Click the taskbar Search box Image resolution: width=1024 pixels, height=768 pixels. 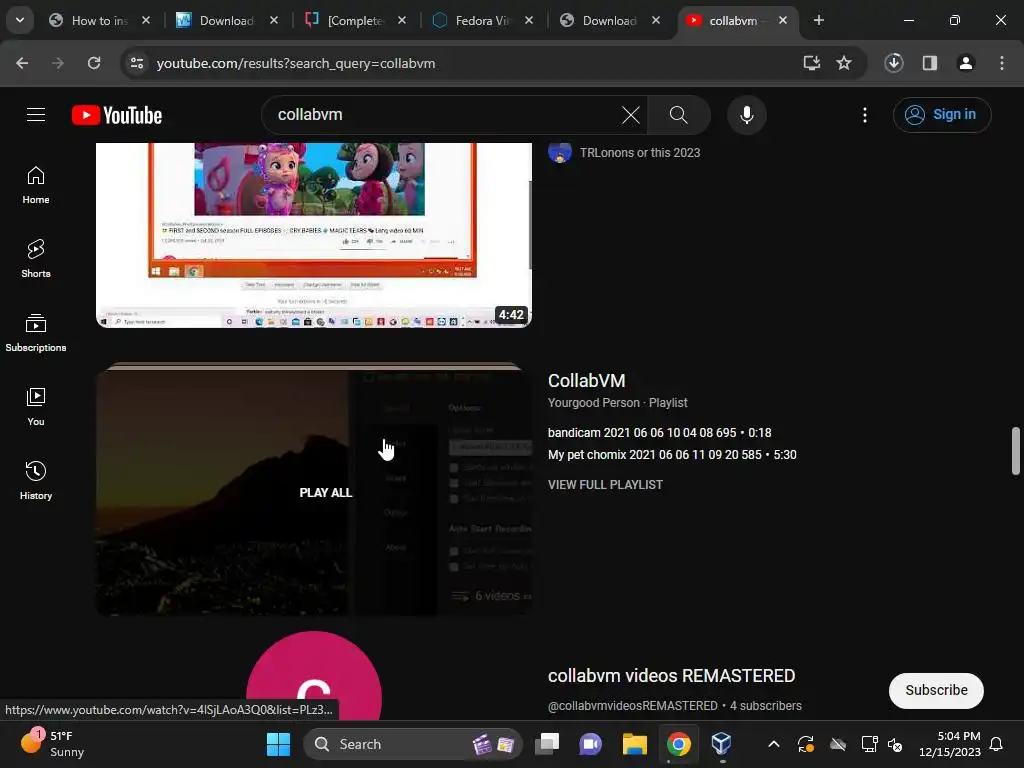[413, 744]
